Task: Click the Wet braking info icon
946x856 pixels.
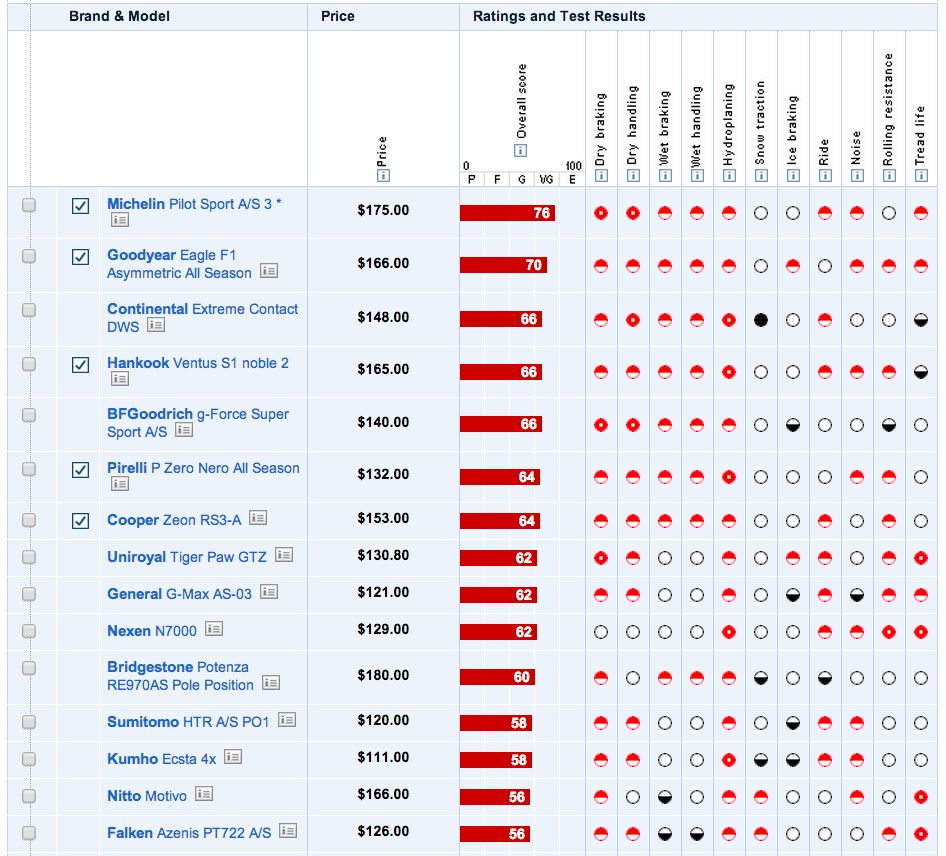Action: [x=665, y=176]
